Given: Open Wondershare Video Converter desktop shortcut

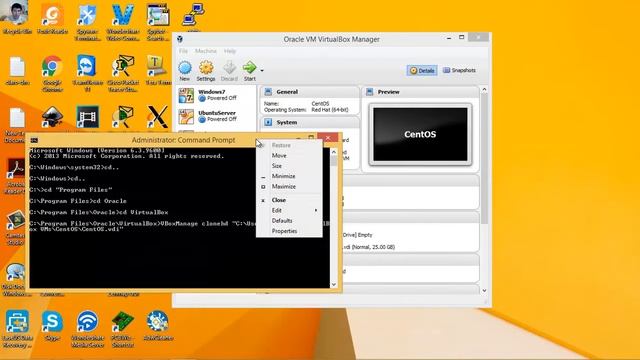Looking at the screenshot, I should point(123,22).
